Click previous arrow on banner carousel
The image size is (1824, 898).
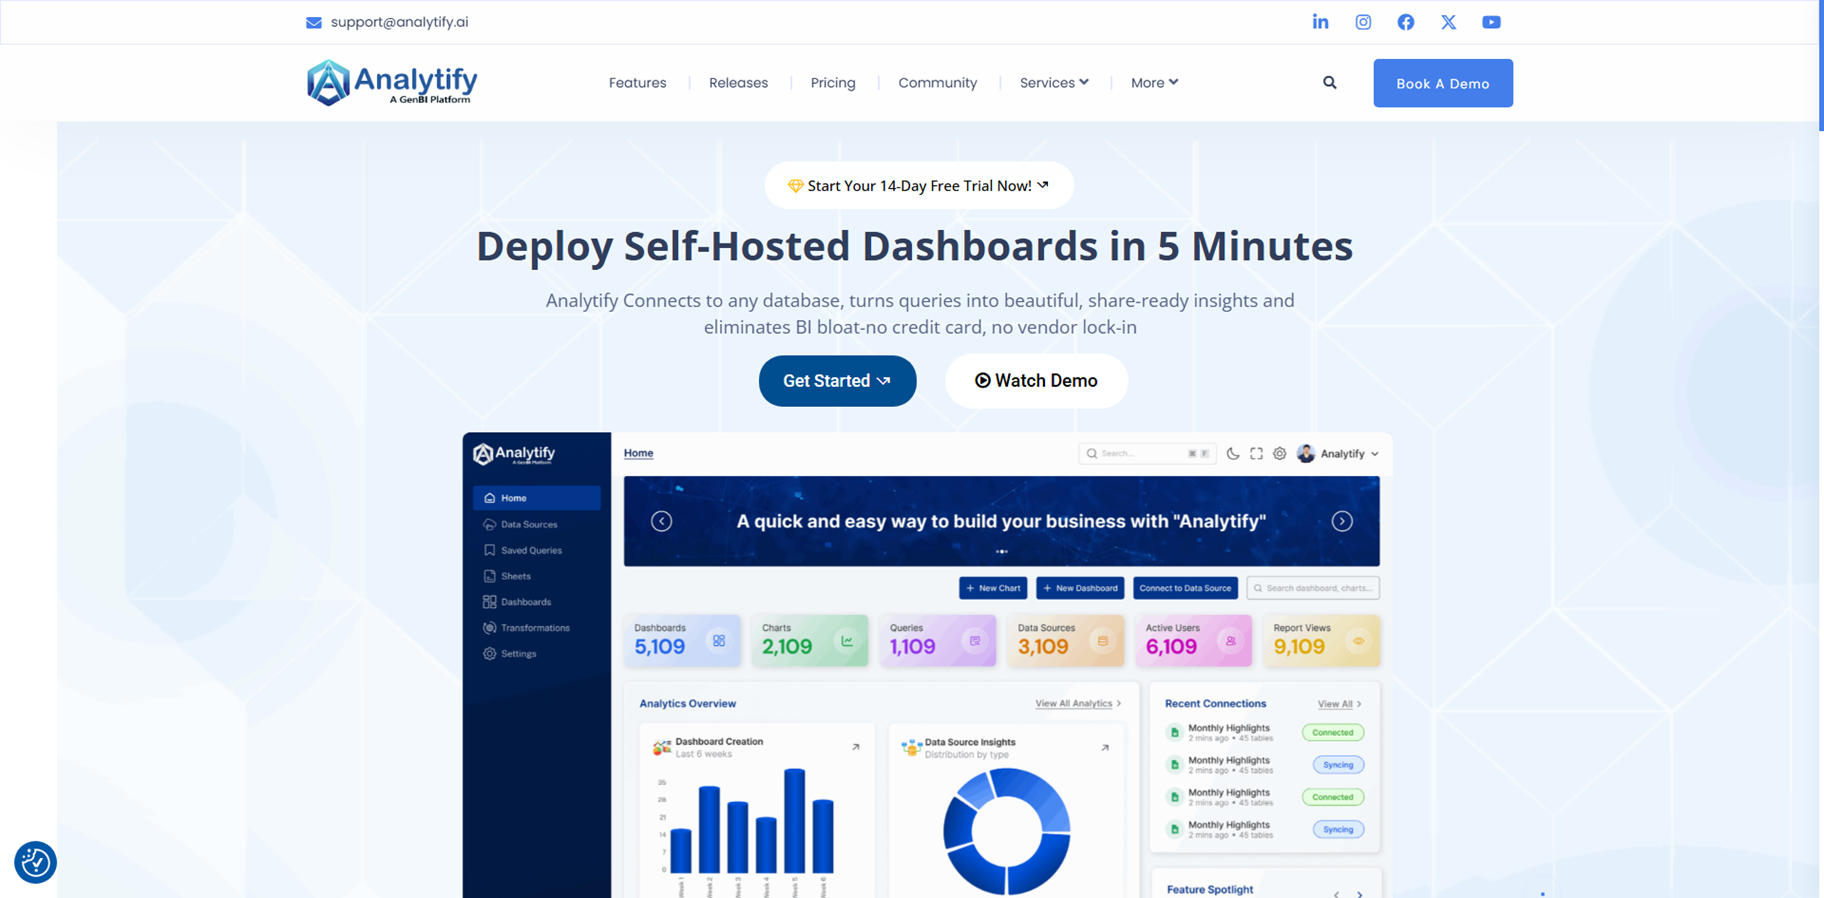[661, 521]
